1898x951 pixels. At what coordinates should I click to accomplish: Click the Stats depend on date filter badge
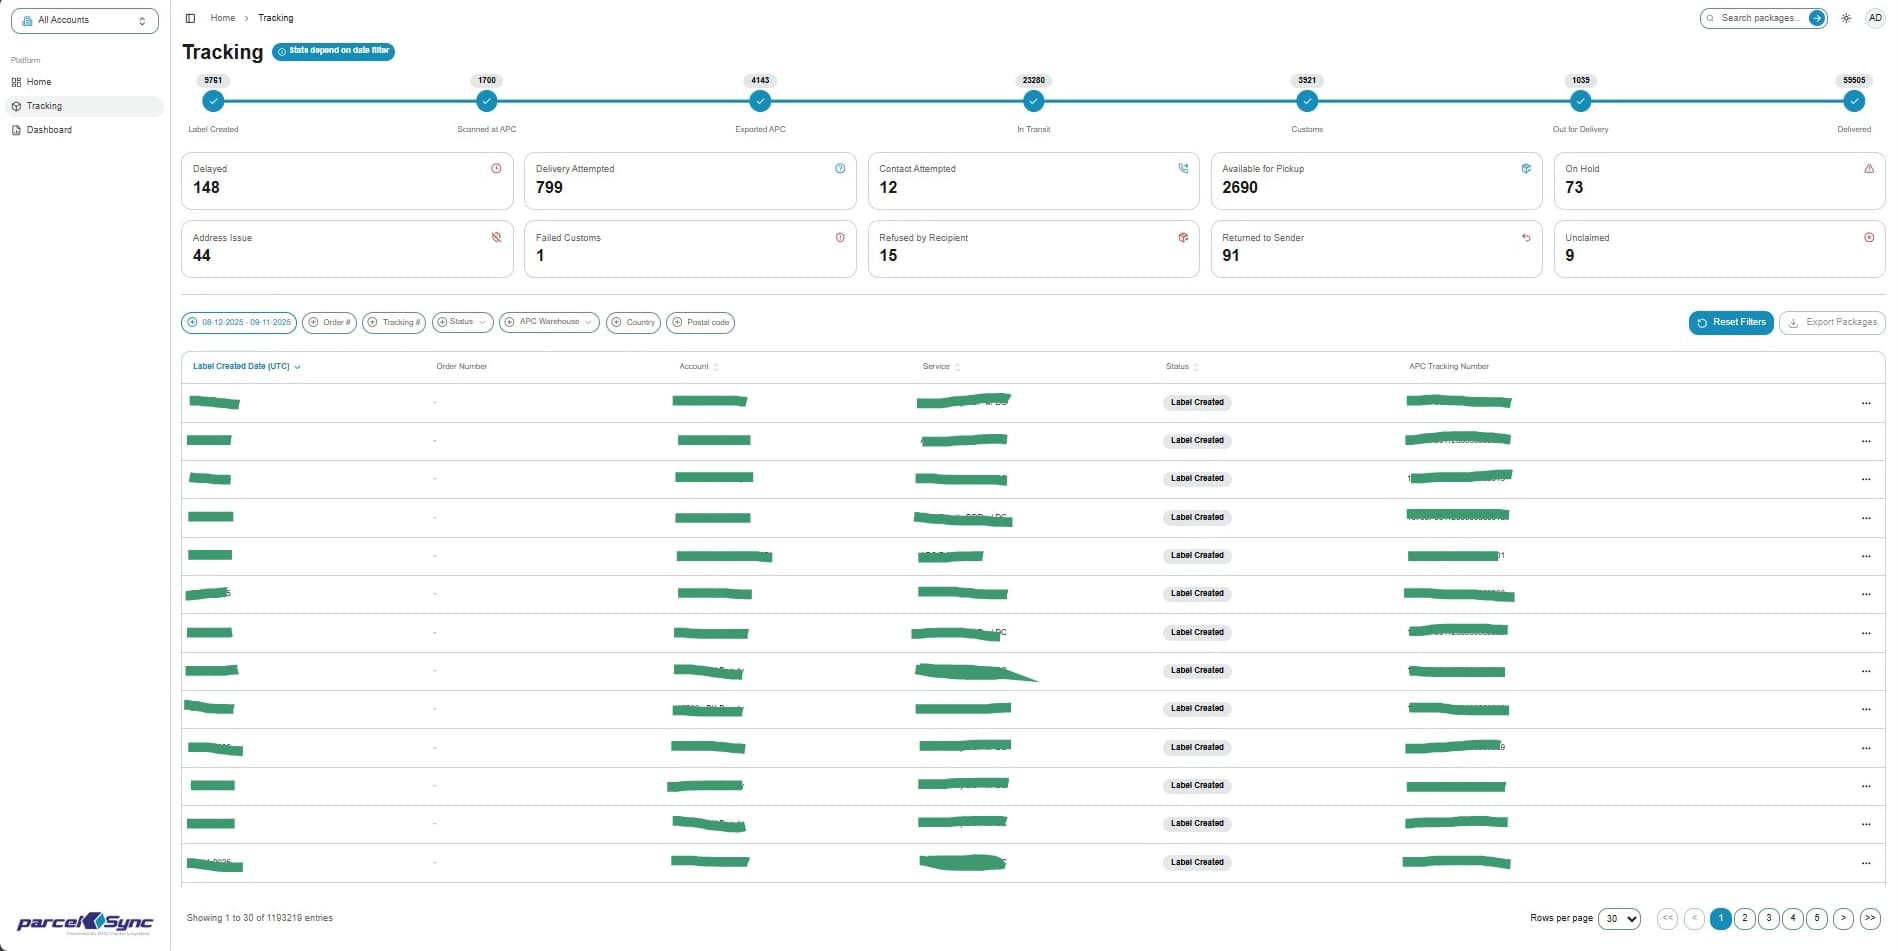(x=333, y=51)
